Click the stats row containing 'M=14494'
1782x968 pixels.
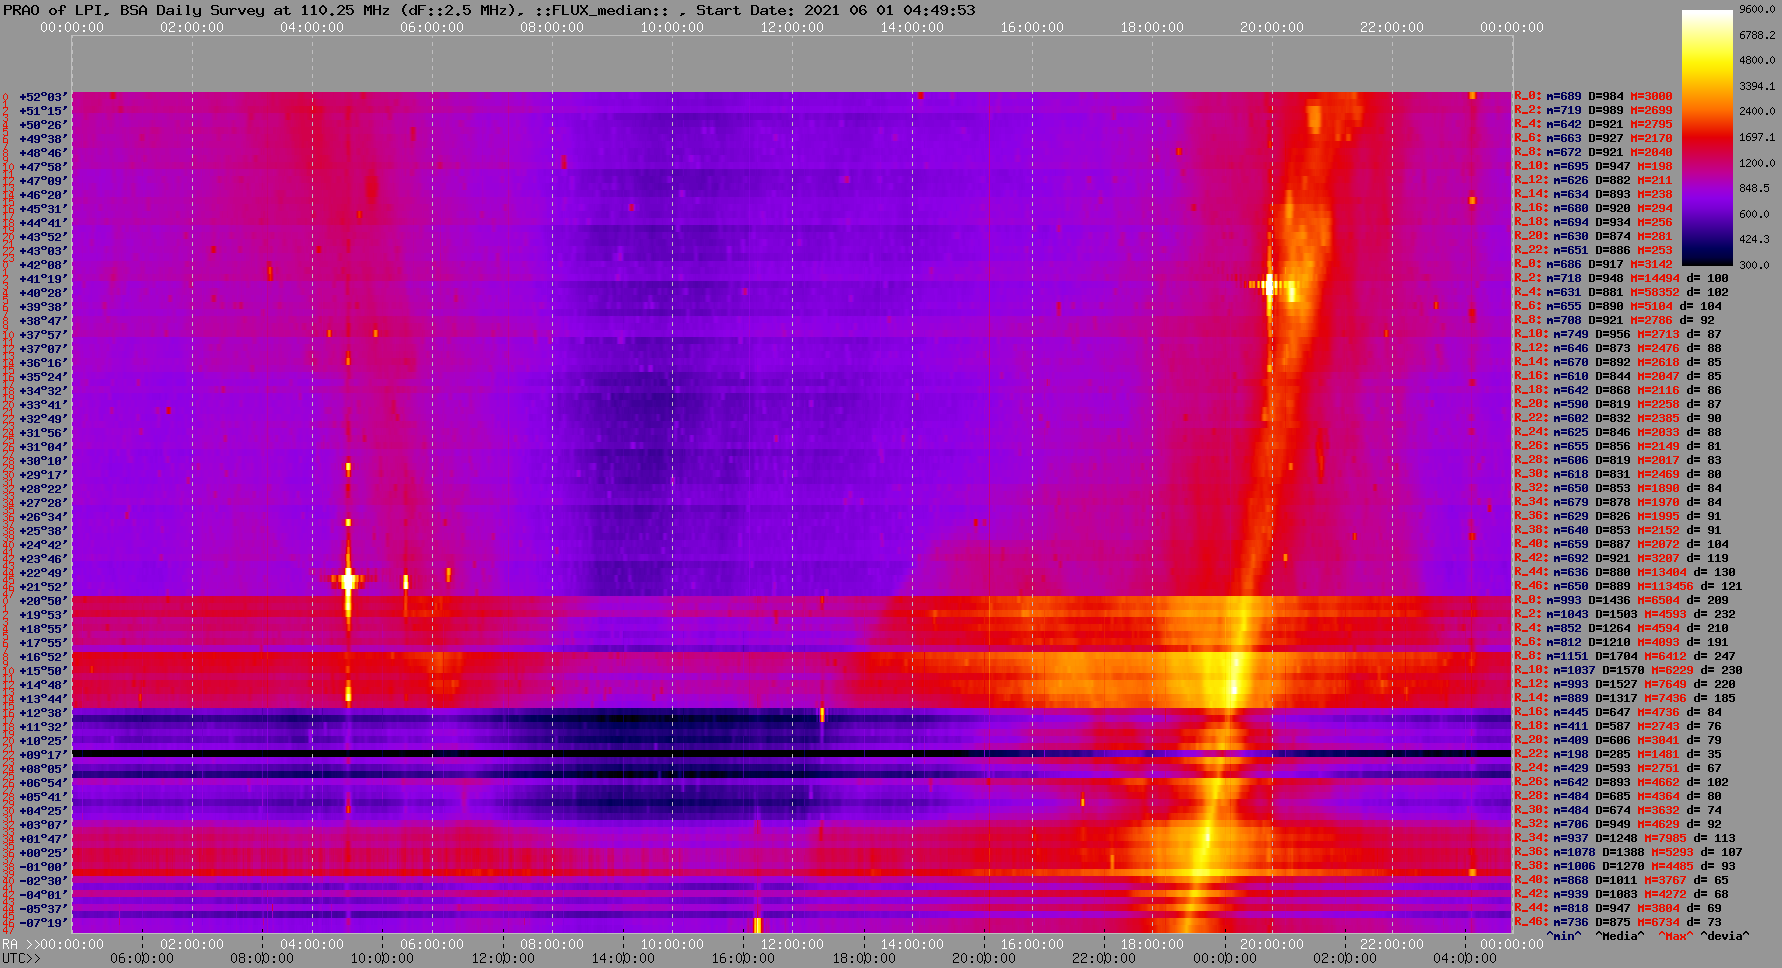[1621, 279]
